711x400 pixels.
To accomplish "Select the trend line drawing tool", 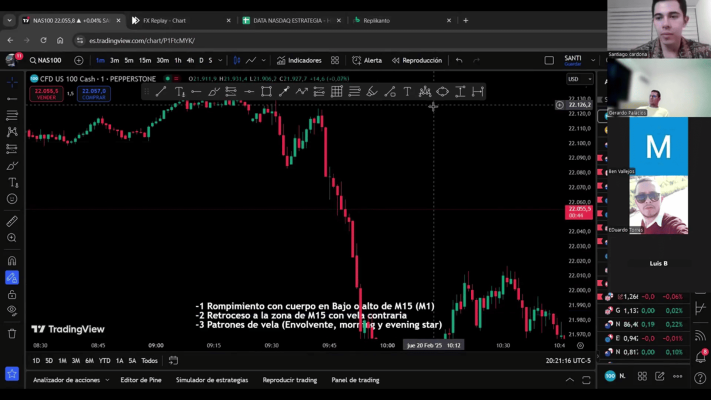I will pyautogui.click(x=161, y=92).
